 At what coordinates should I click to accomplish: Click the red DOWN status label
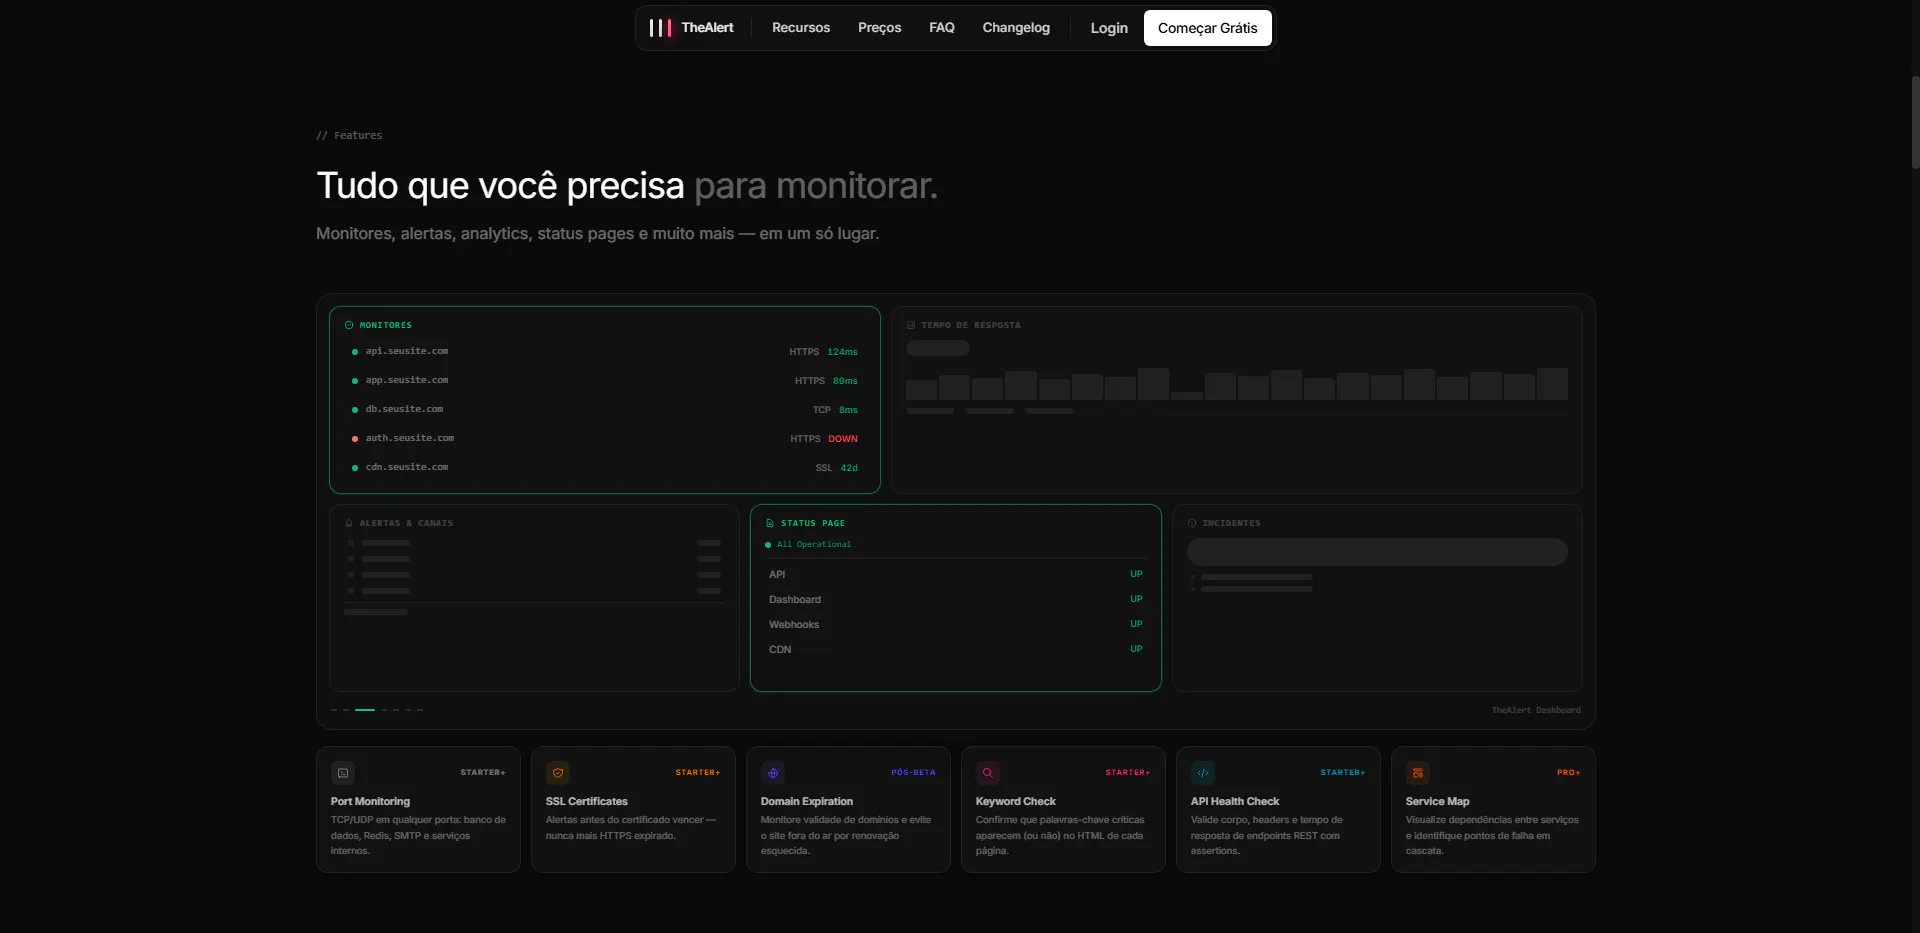tap(843, 439)
